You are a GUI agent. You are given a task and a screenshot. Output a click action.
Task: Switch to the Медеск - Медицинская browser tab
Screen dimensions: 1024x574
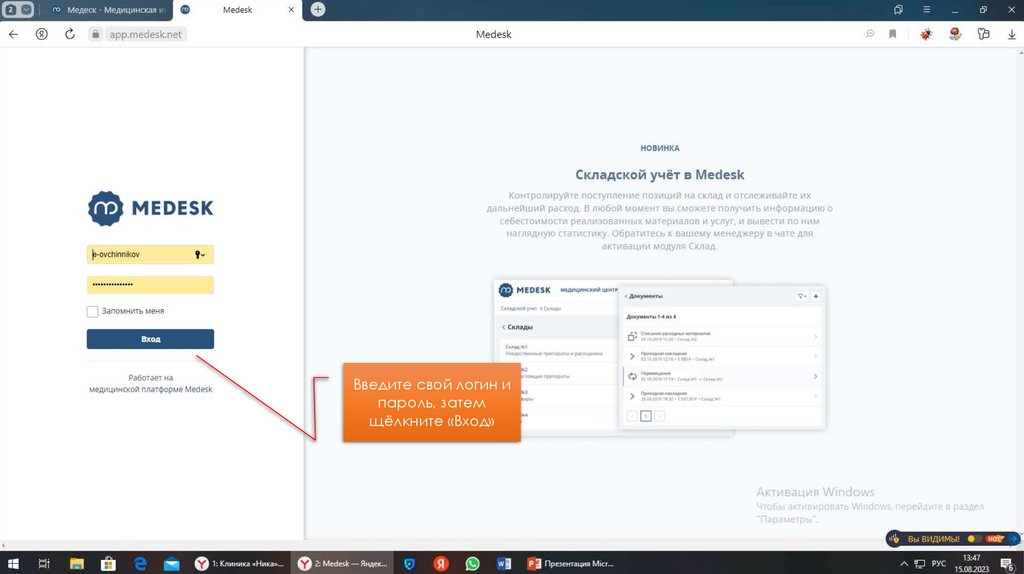tap(108, 10)
